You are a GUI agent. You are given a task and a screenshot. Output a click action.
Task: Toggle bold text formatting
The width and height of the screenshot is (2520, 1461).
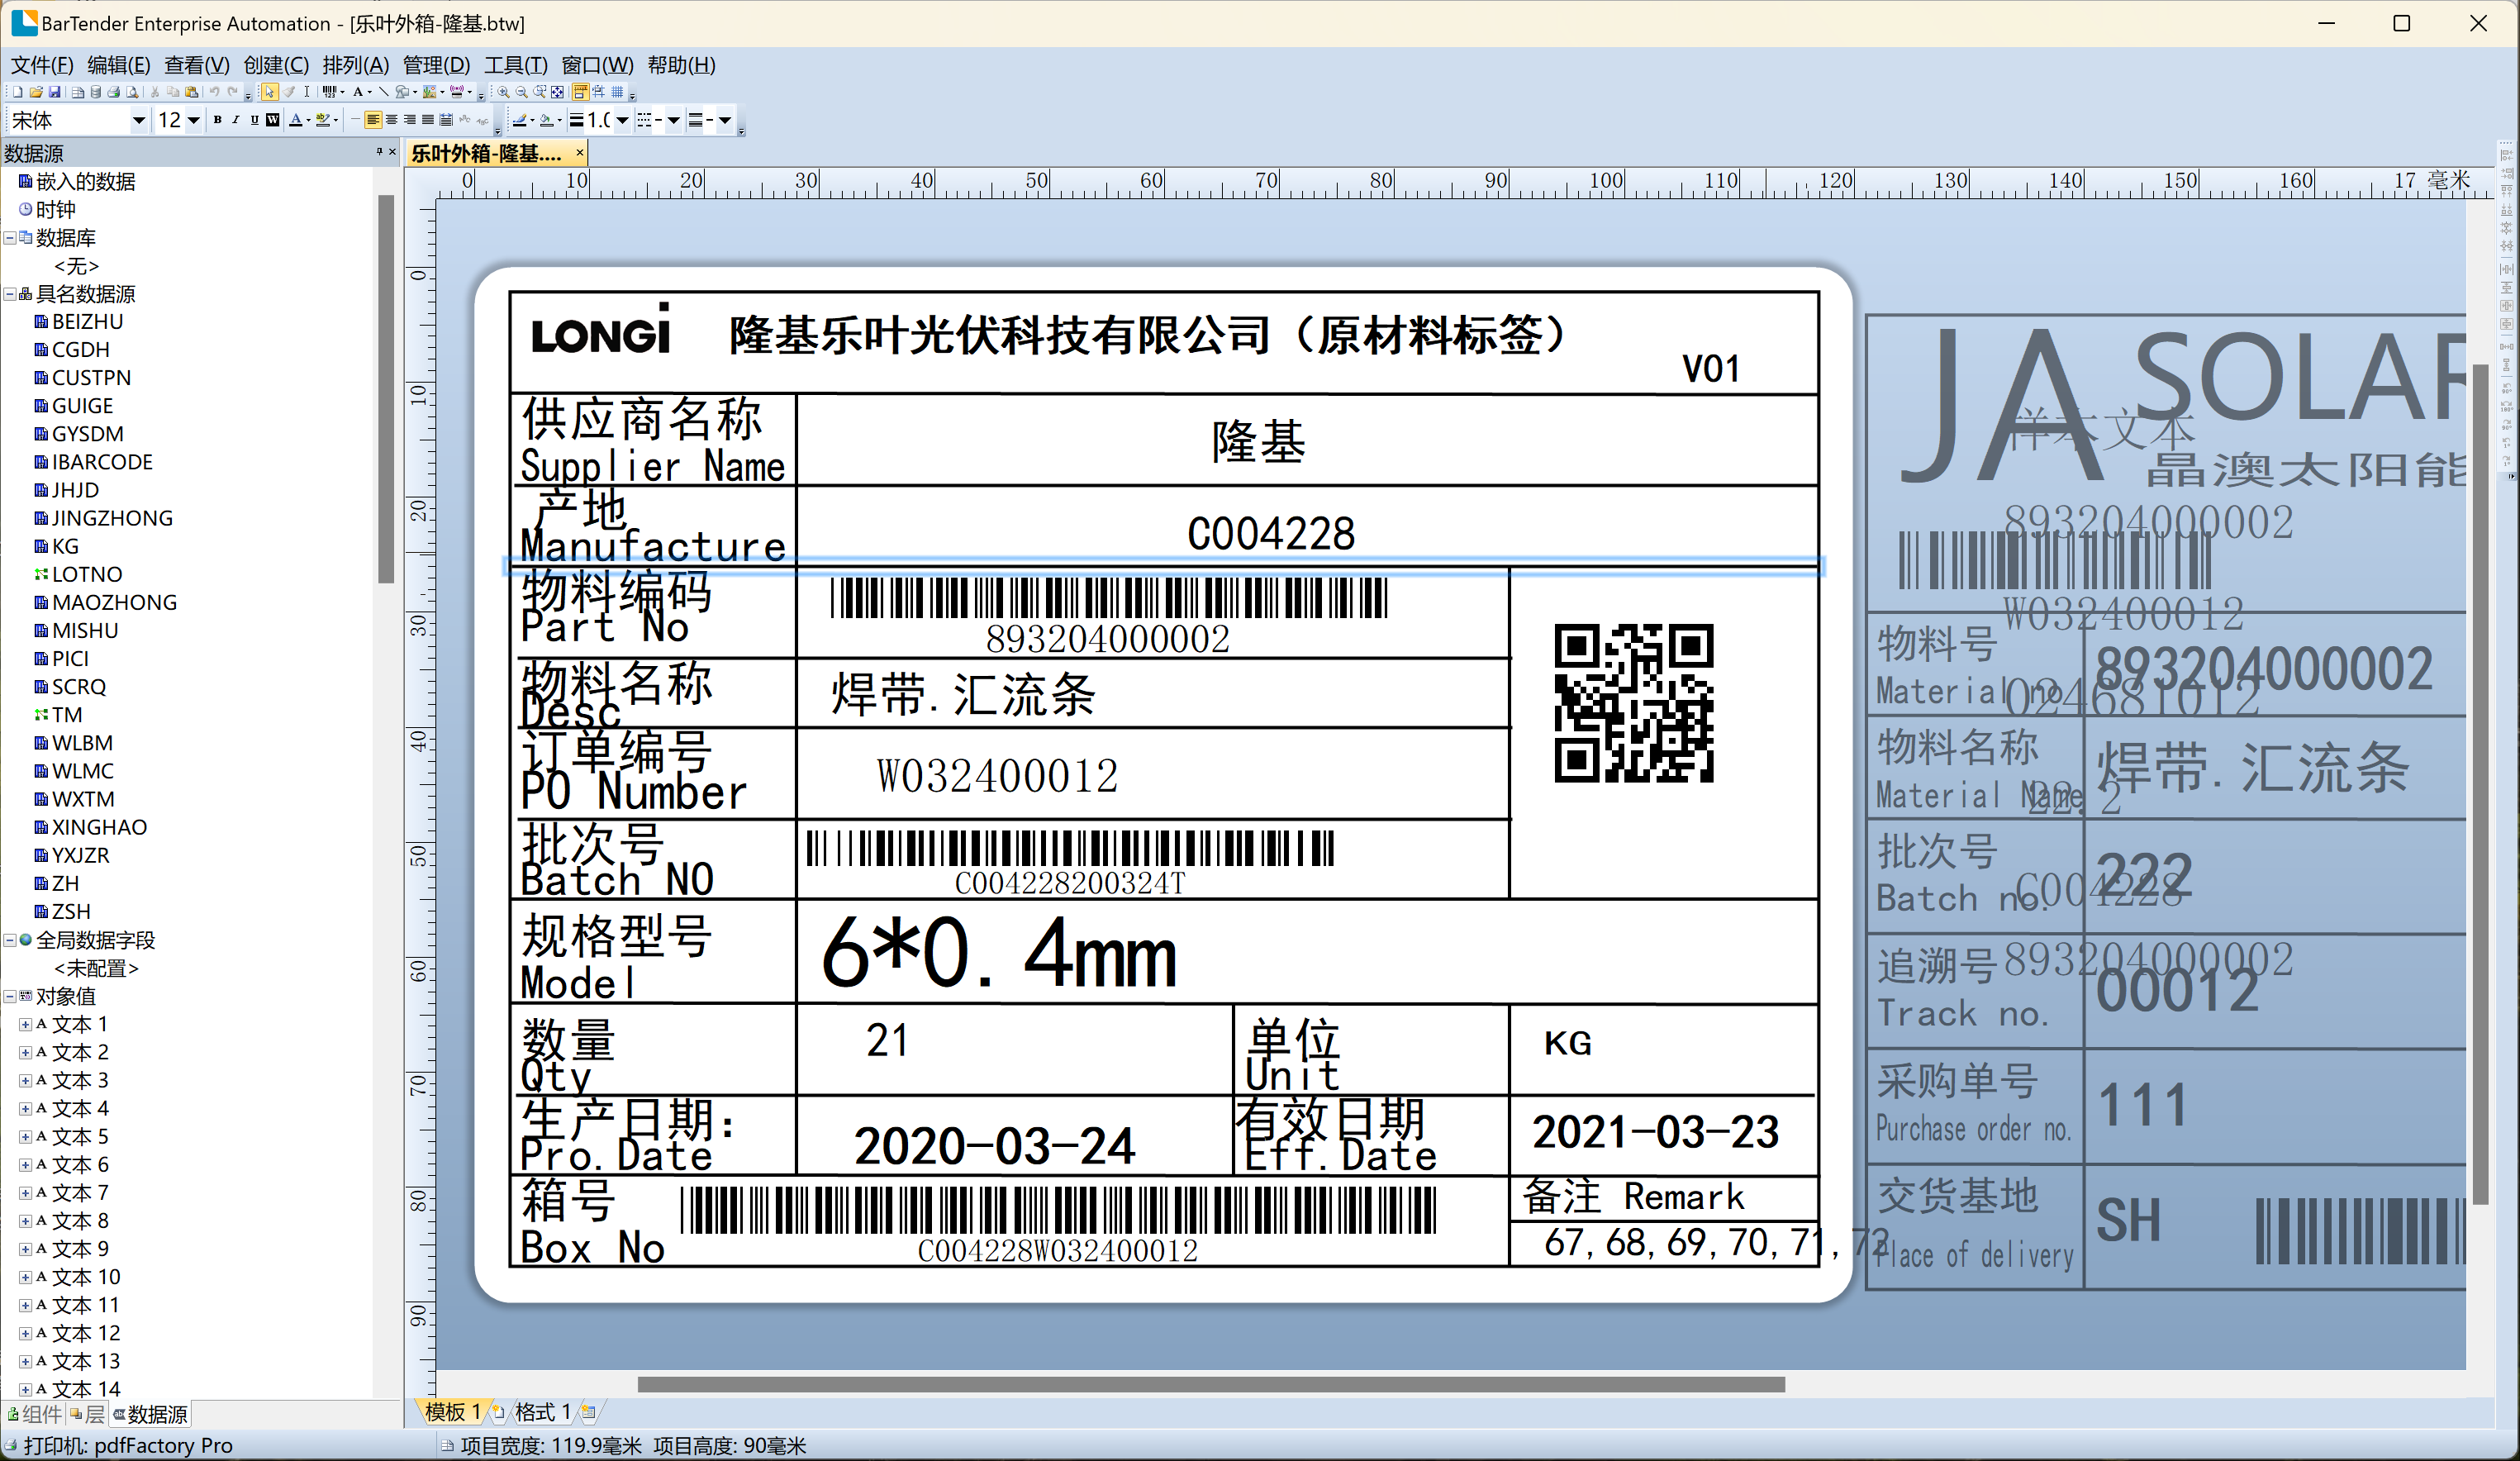click(217, 120)
